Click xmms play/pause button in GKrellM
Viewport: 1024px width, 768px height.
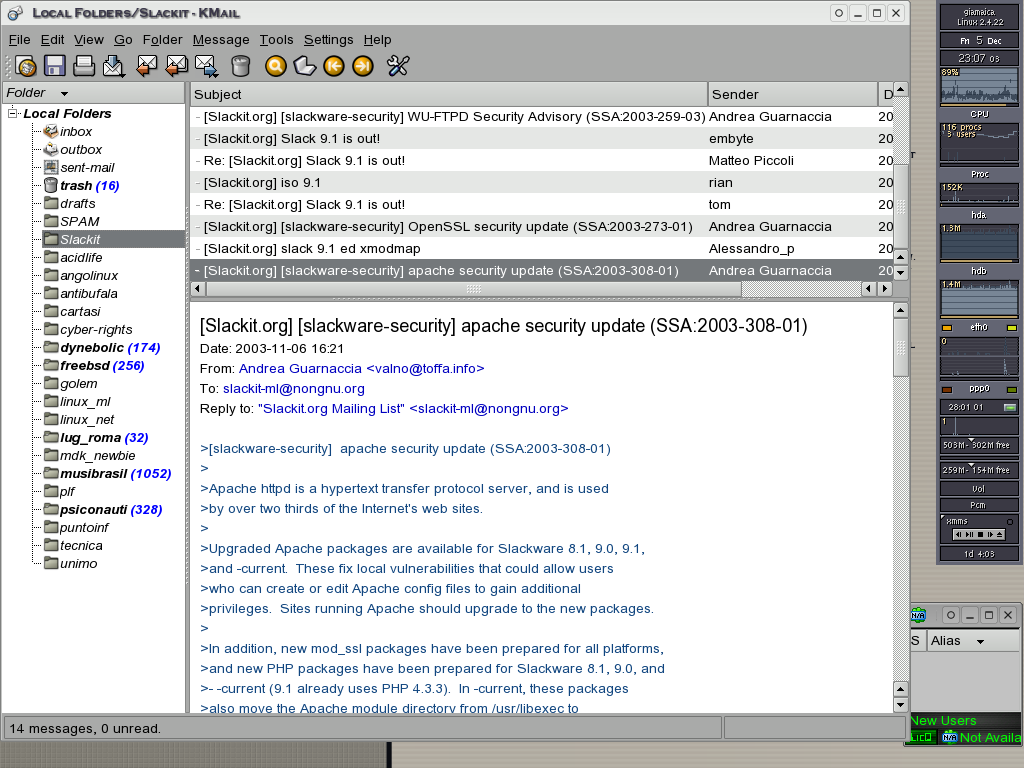coord(969,534)
